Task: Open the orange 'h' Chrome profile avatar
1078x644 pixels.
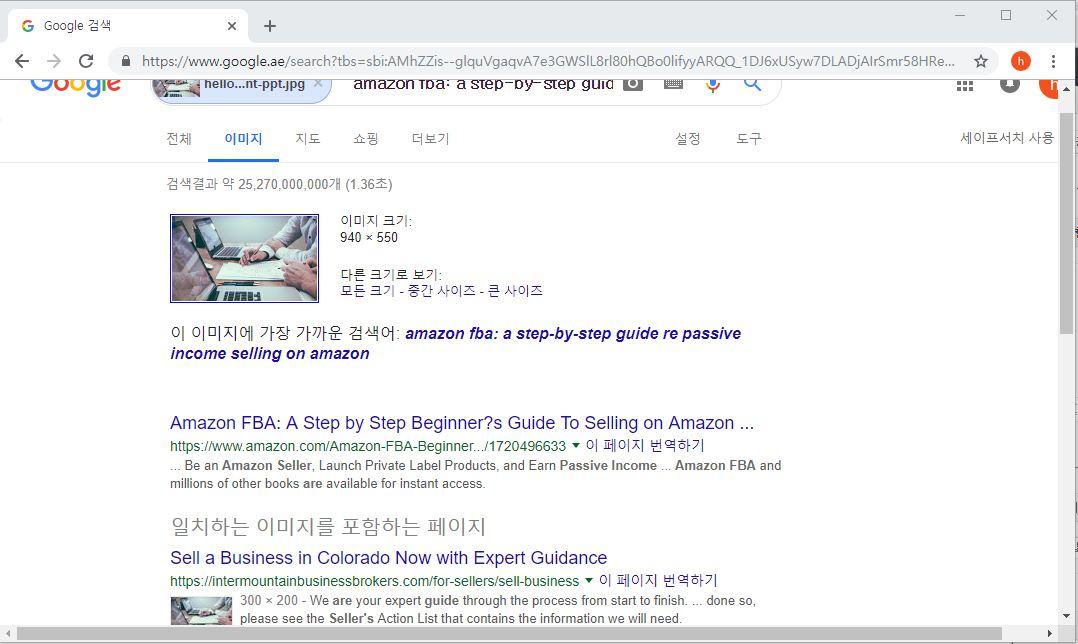Action: click(x=1021, y=61)
